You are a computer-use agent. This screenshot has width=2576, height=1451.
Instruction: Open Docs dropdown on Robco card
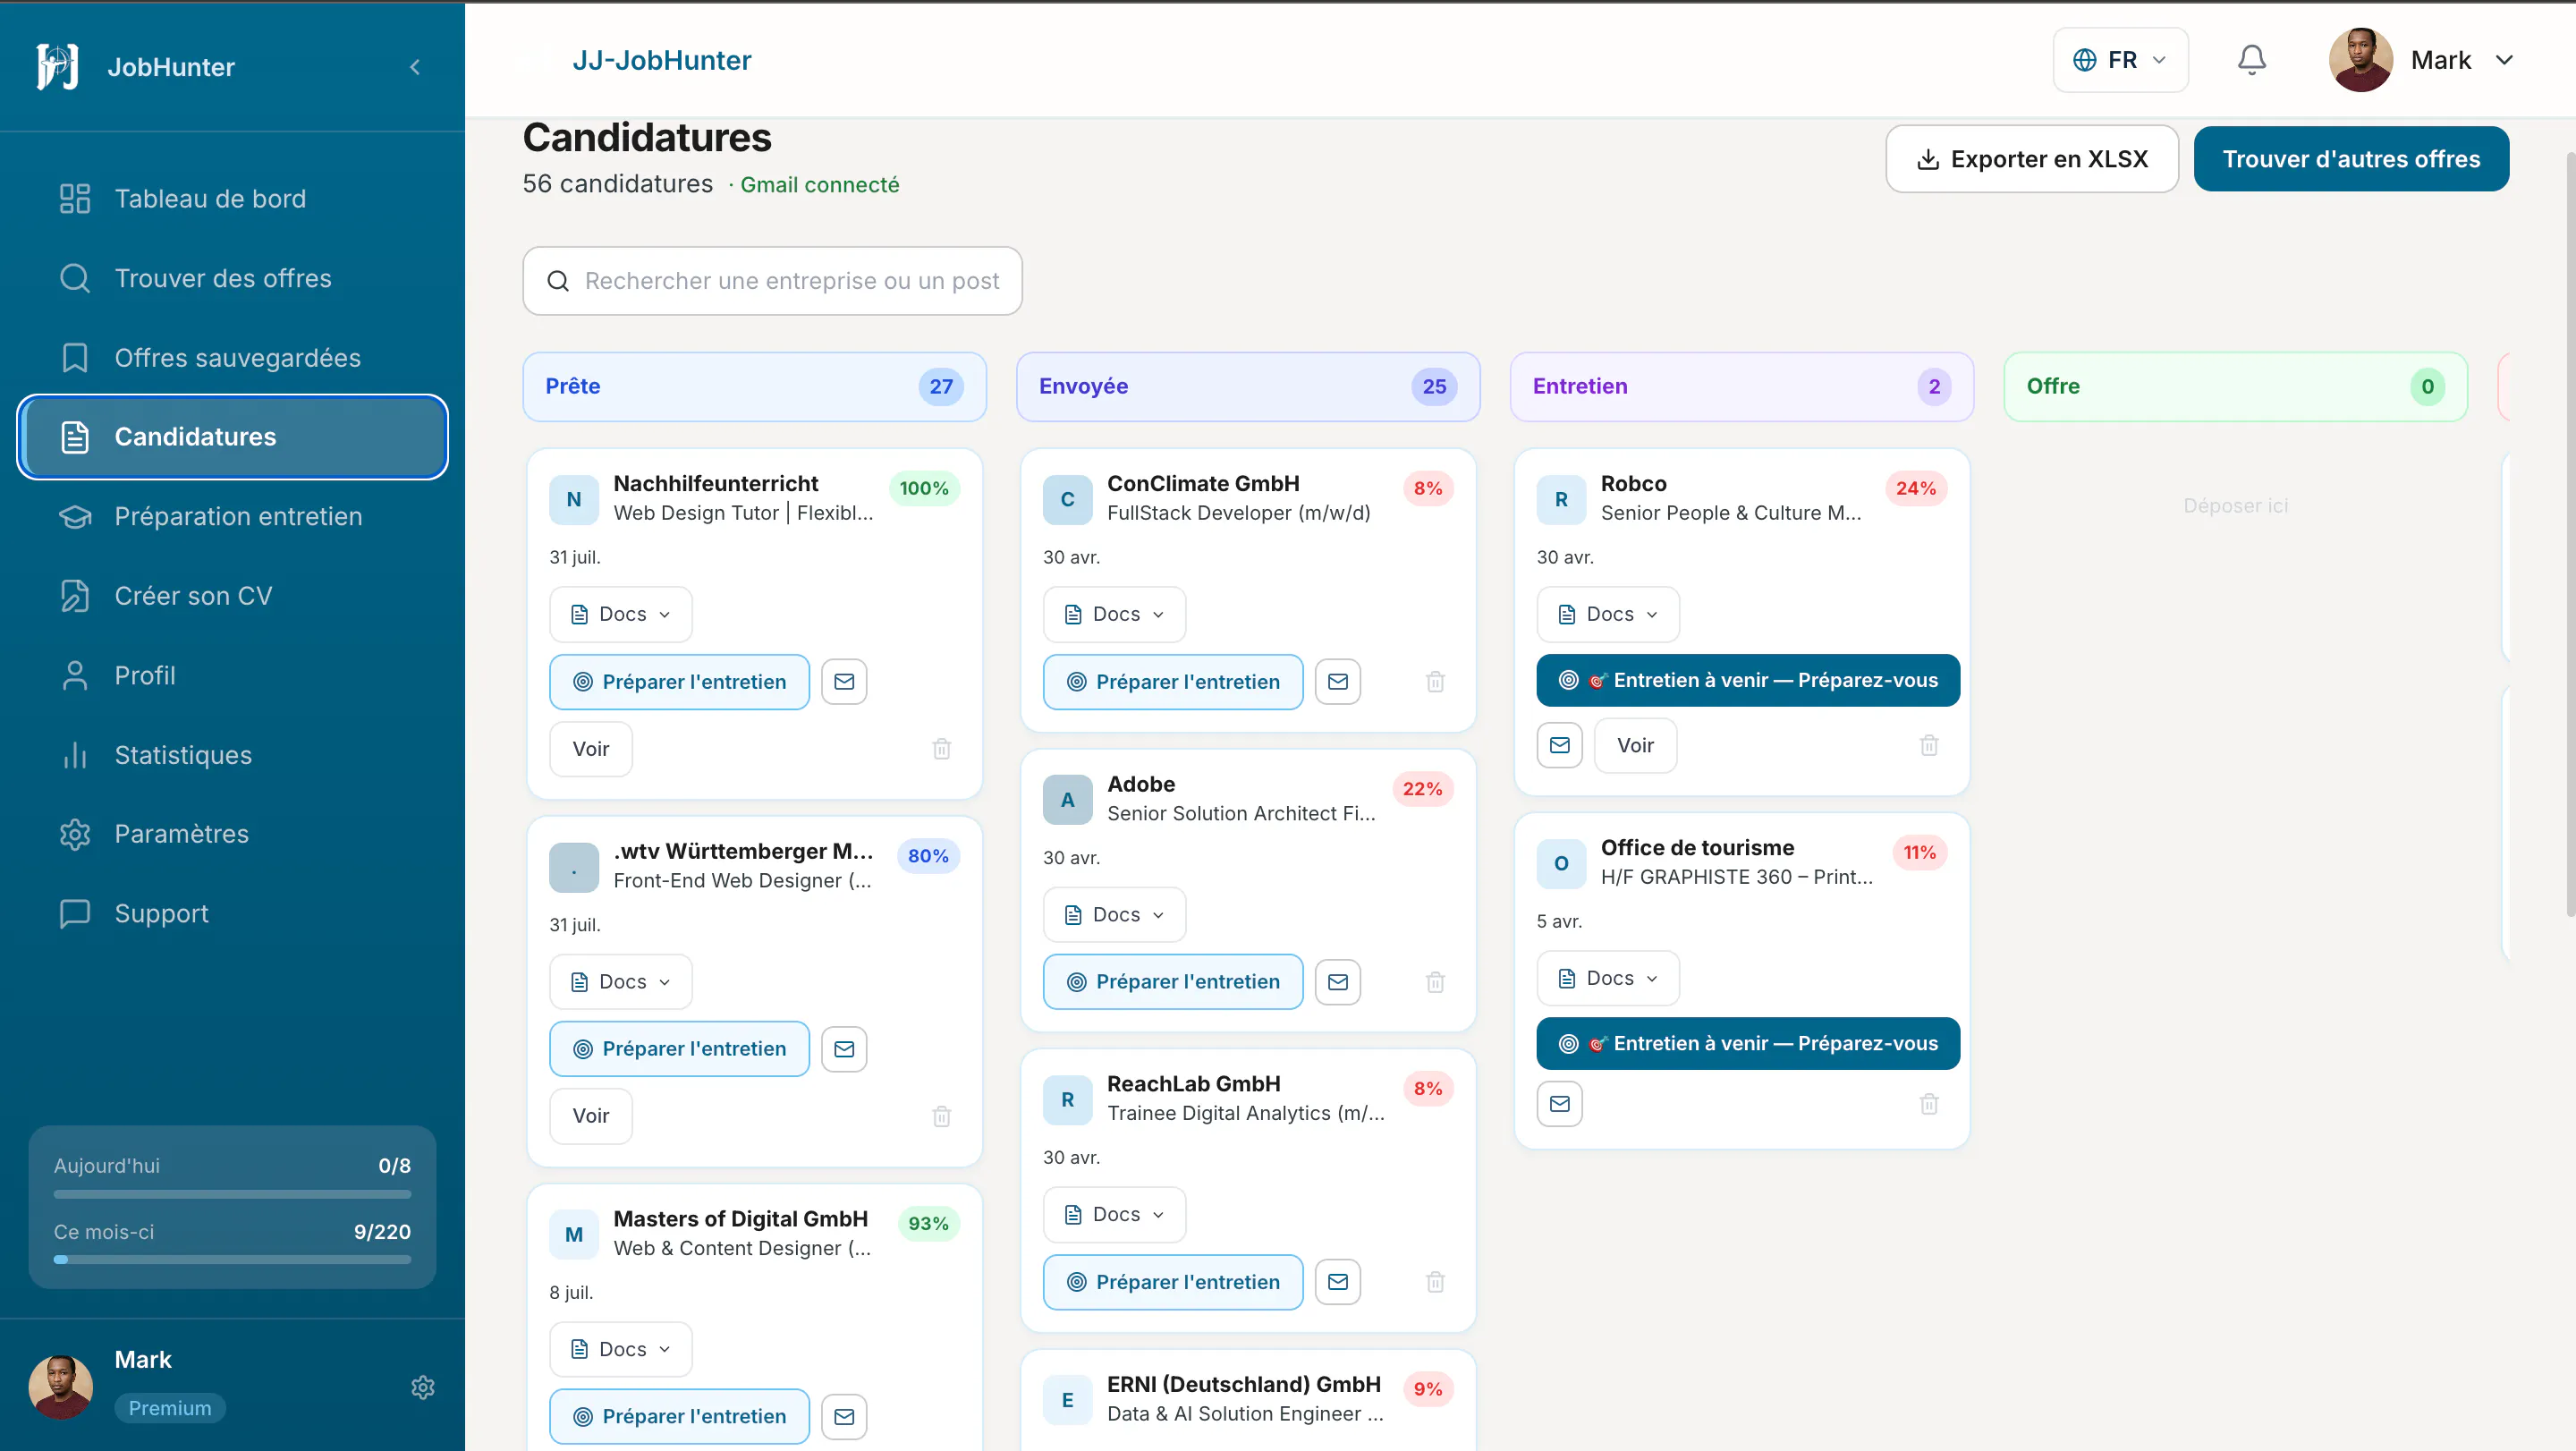click(1608, 614)
